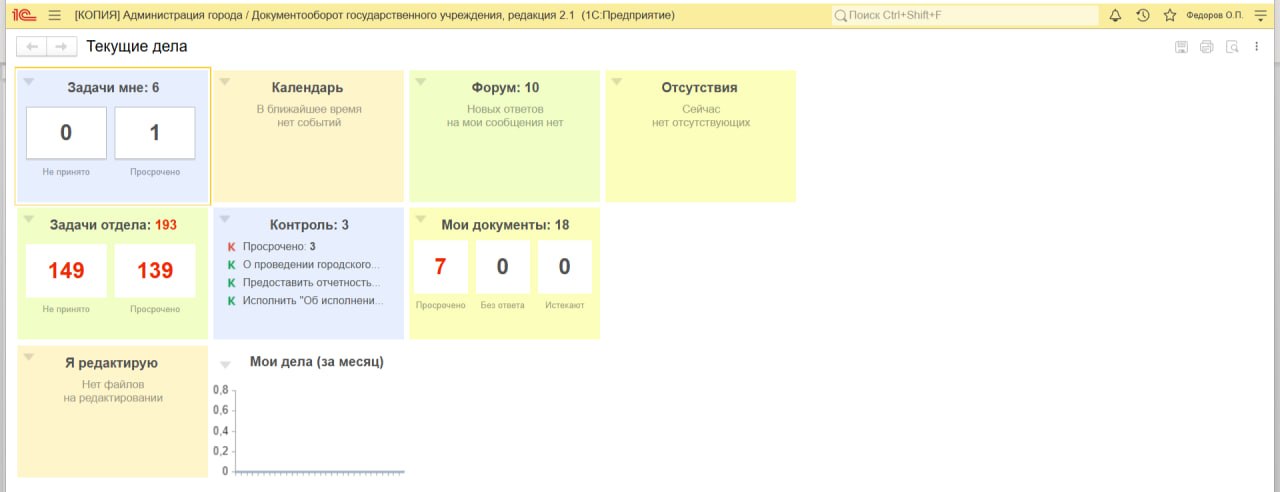
Task: Click the 149 Не принято tile
Action: [66, 270]
